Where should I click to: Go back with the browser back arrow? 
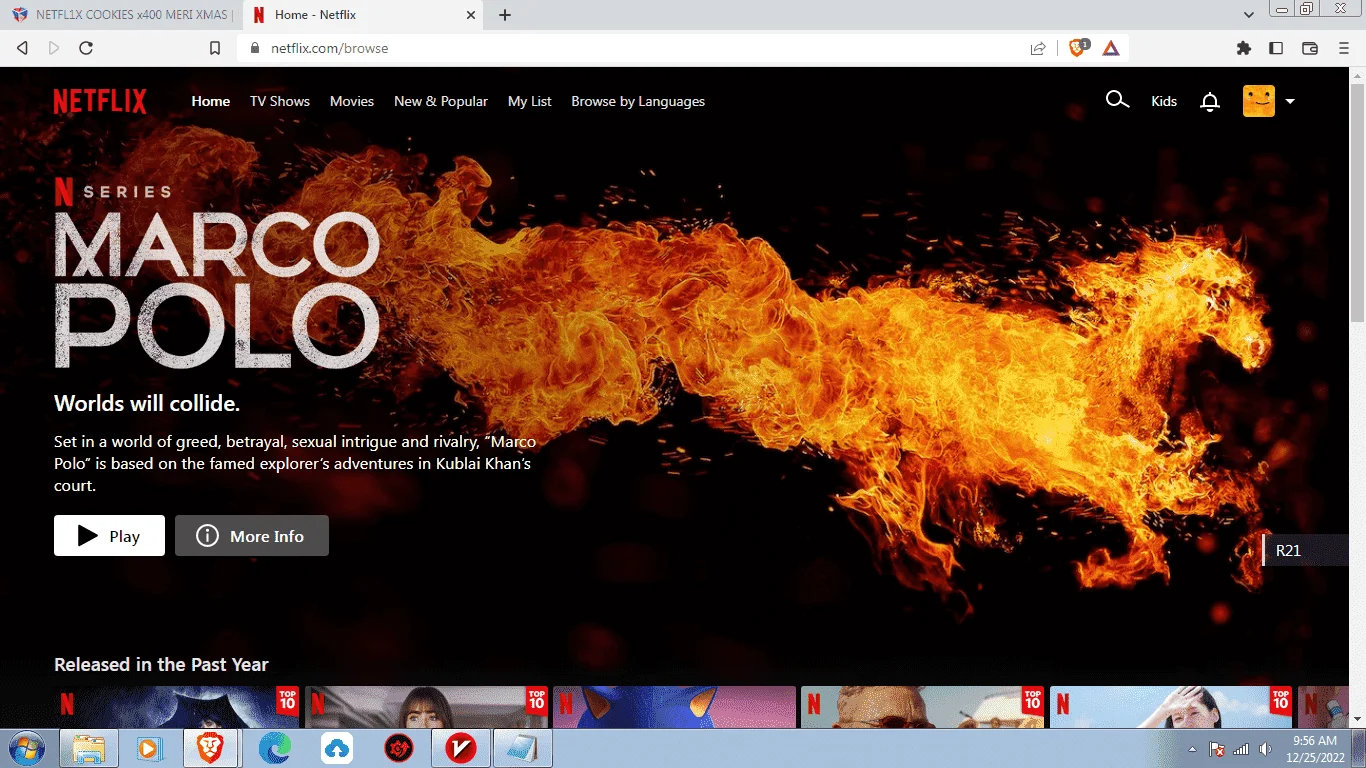coord(23,48)
